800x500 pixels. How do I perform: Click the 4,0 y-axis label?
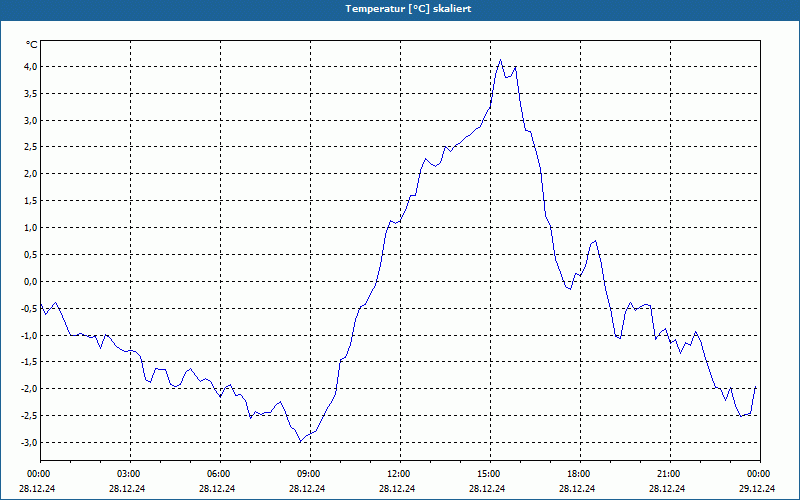[29, 67]
